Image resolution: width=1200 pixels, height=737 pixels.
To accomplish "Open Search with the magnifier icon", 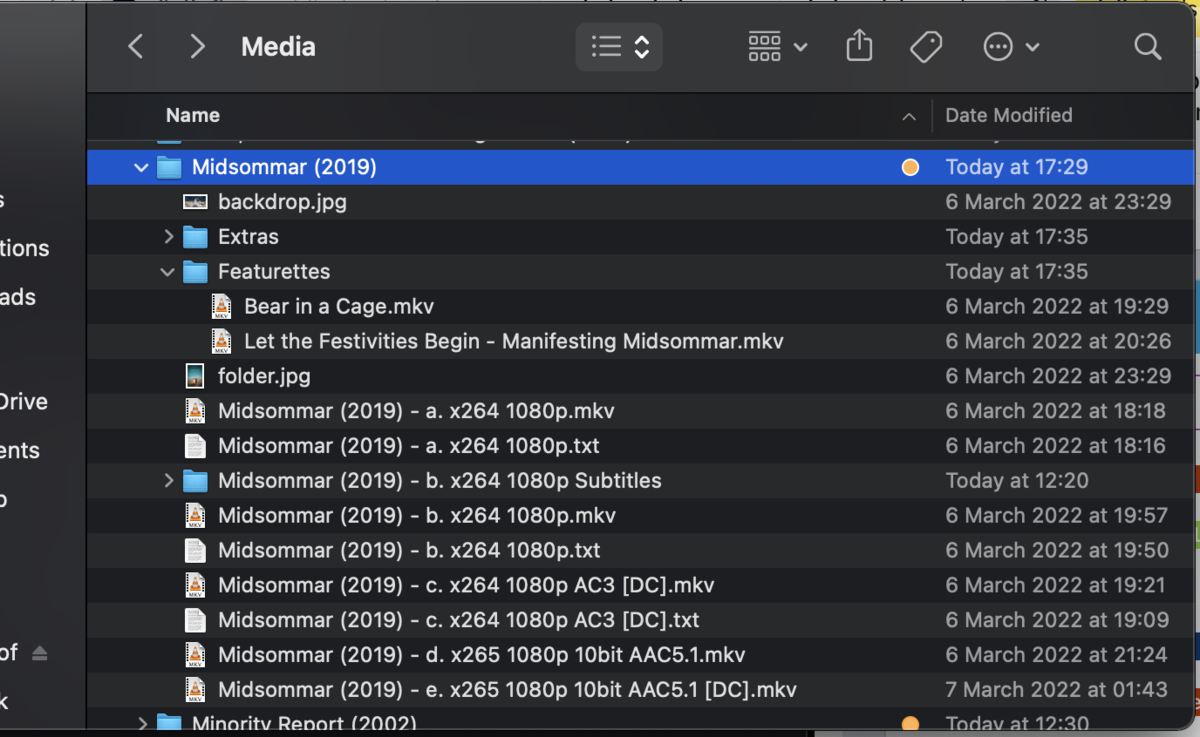I will (1147, 46).
